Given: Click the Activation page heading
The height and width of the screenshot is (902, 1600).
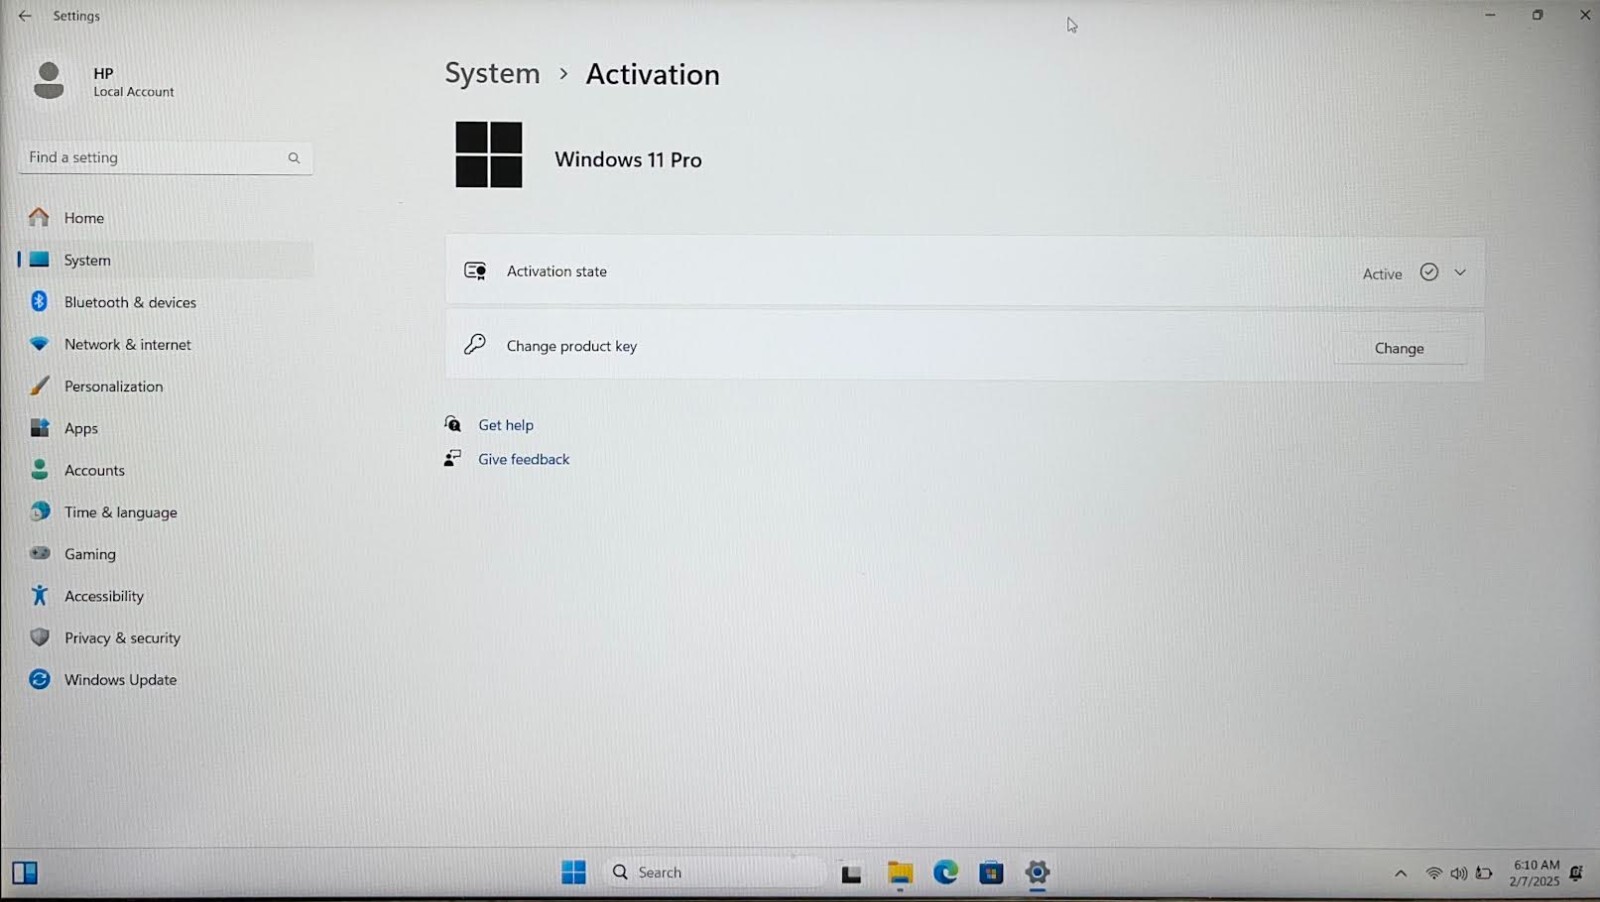Looking at the screenshot, I should [652, 74].
